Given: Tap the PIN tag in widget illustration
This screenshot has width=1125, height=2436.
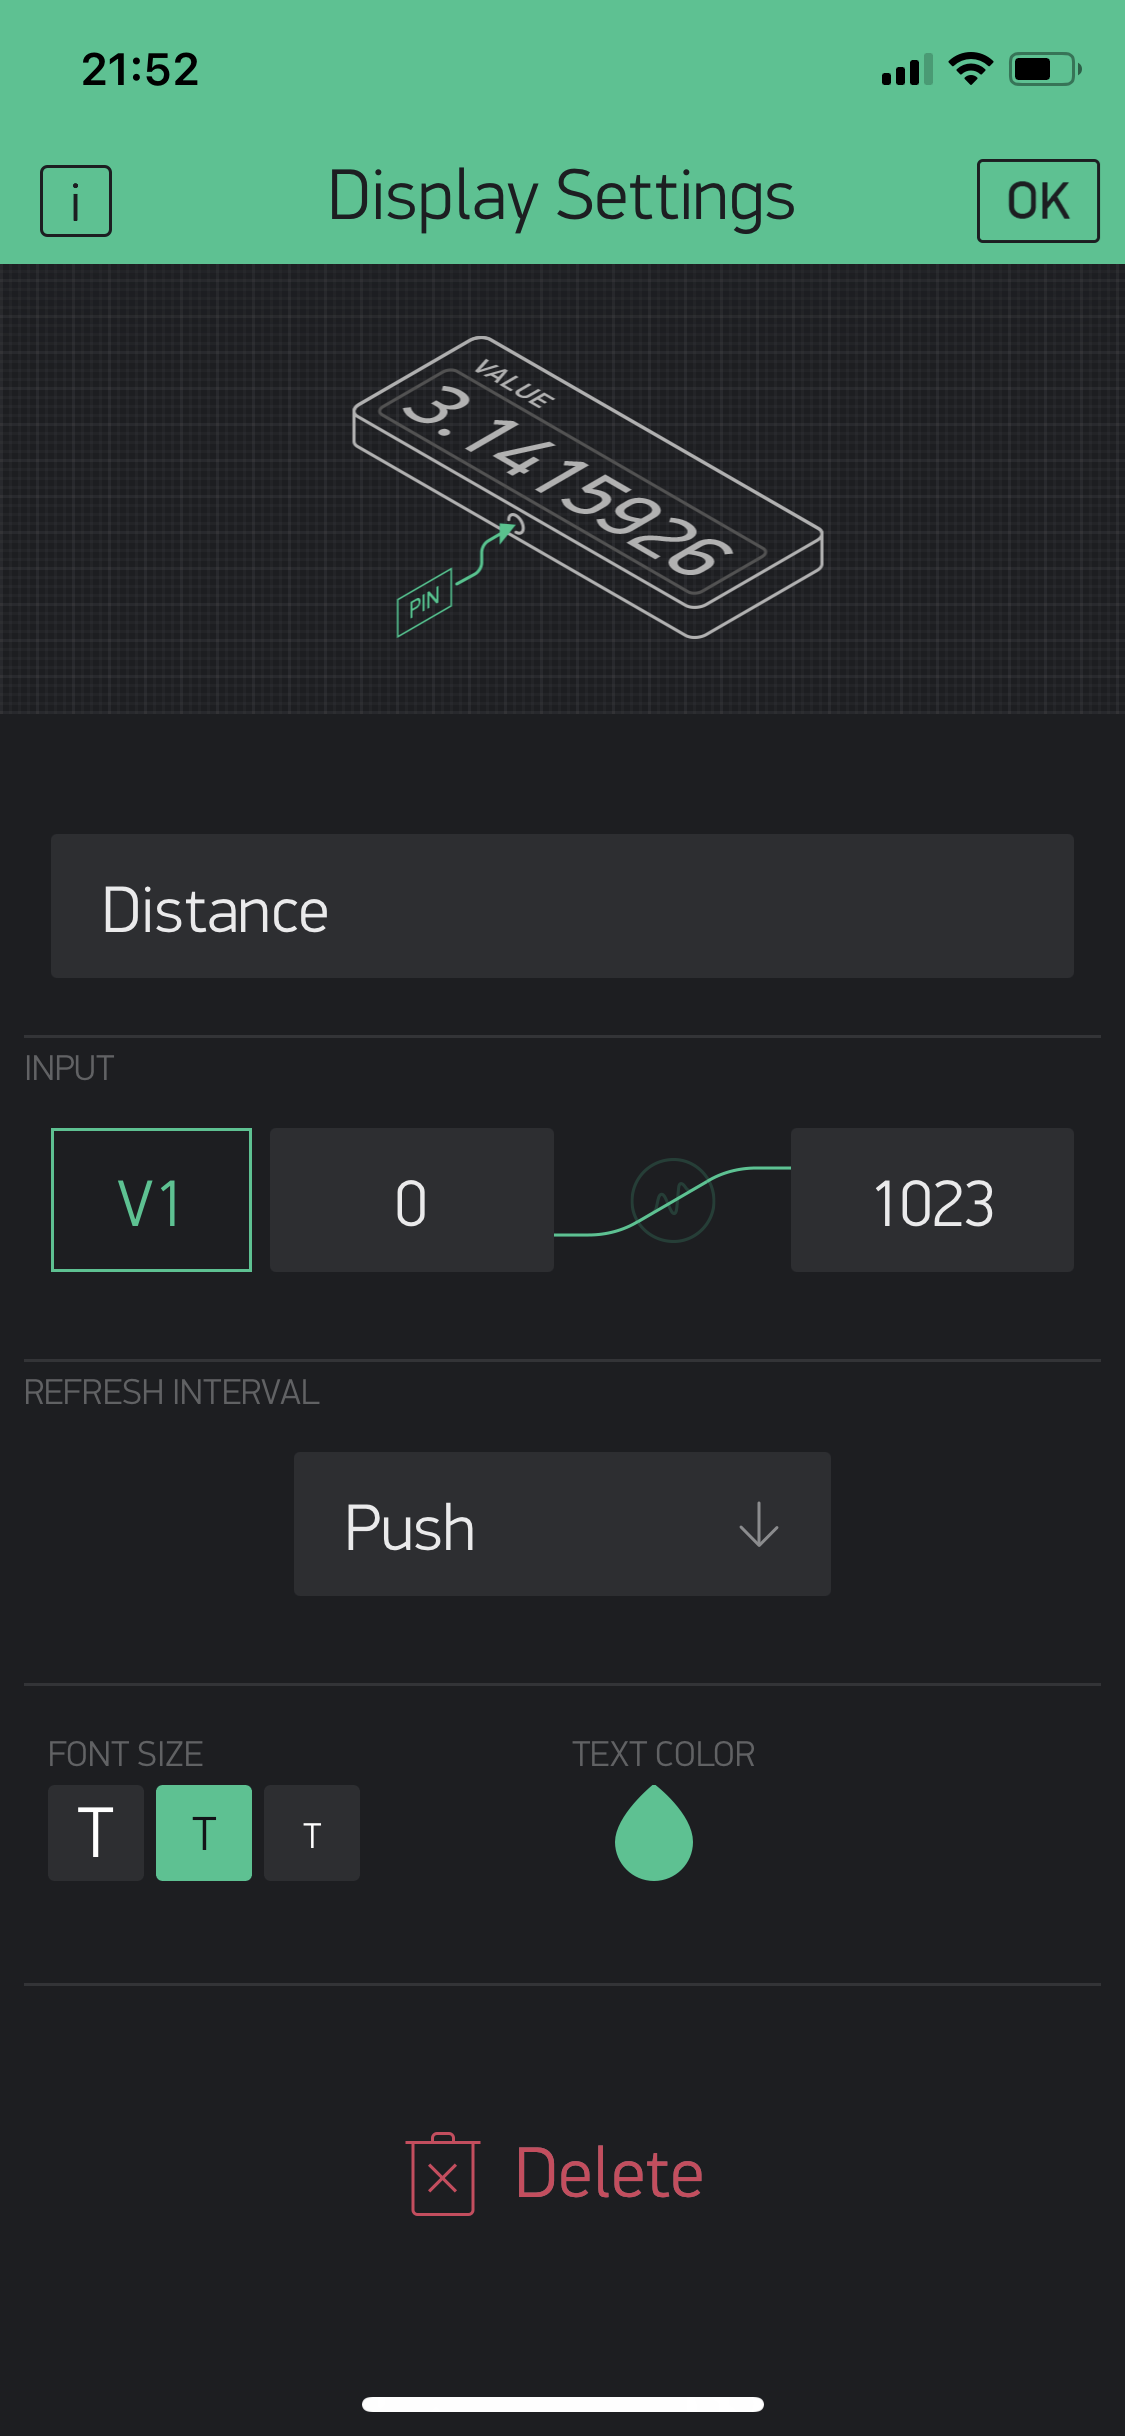Looking at the screenshot, I should pyautogui.click(x=425, y=602).
